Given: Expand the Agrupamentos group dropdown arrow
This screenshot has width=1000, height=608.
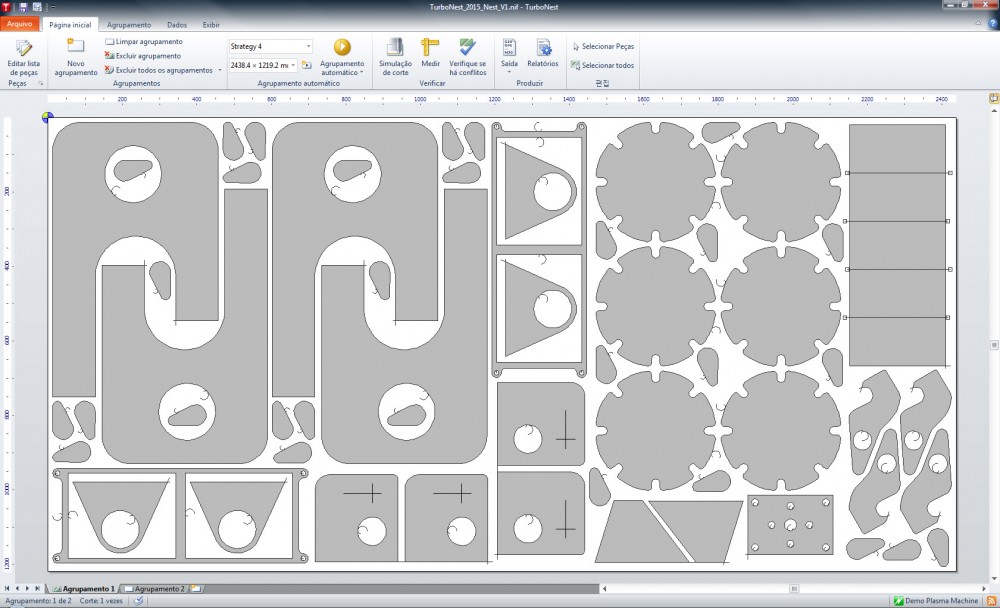Looking at the screenshot, I should (220, 70).
